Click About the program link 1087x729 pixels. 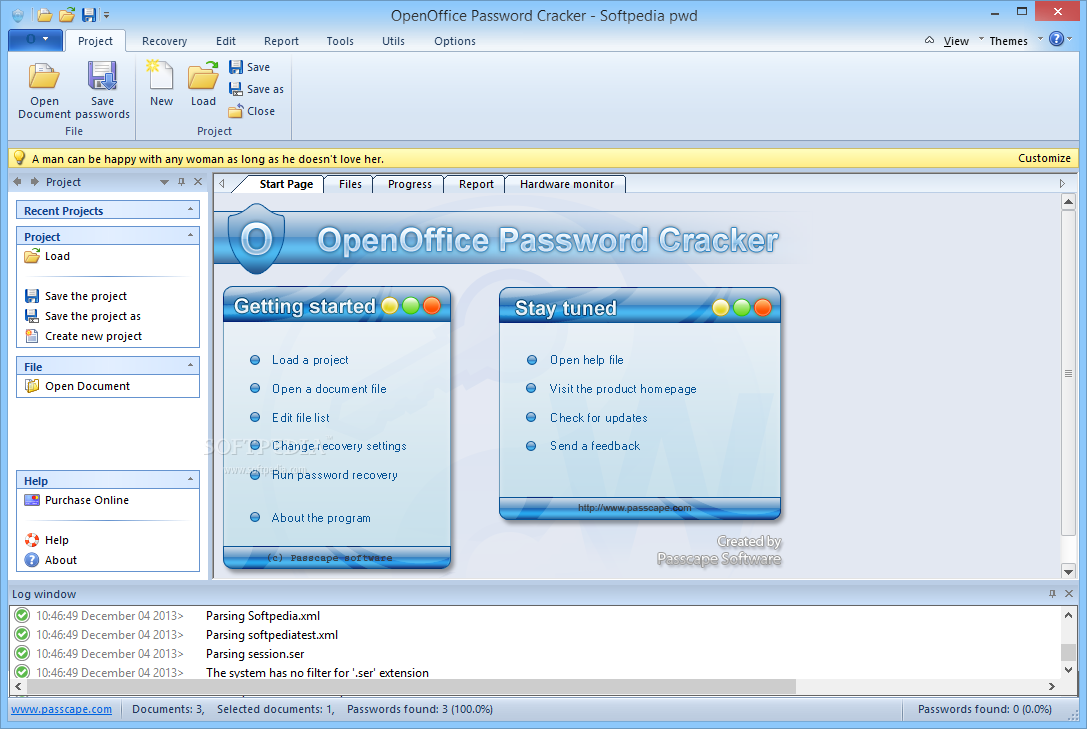tap(321, 518)
